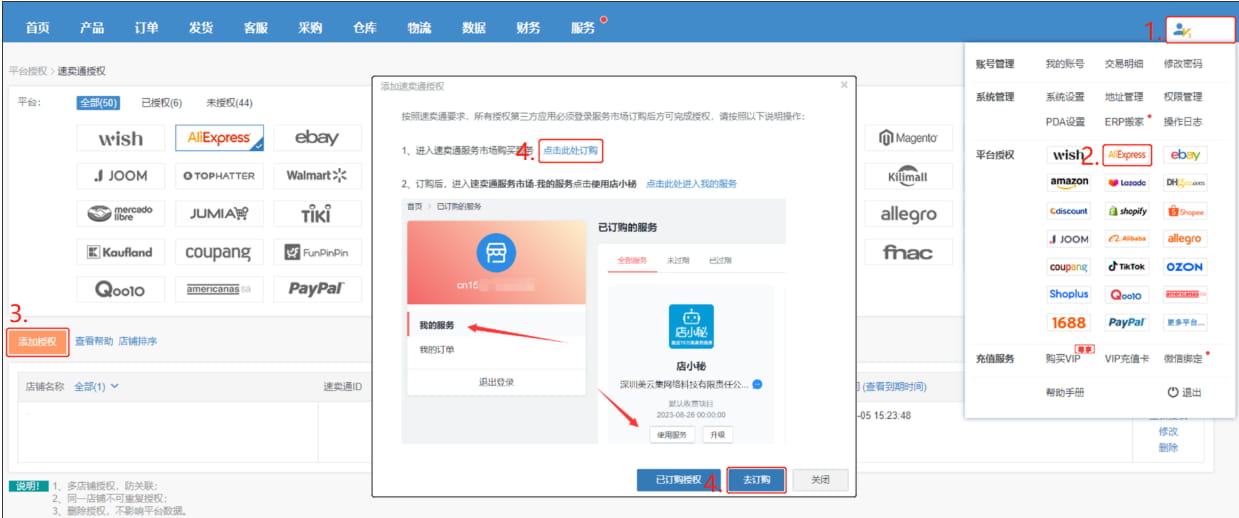Click the orange 添加授权 button
1239x518 pixels.
click(x=38, y=342)
